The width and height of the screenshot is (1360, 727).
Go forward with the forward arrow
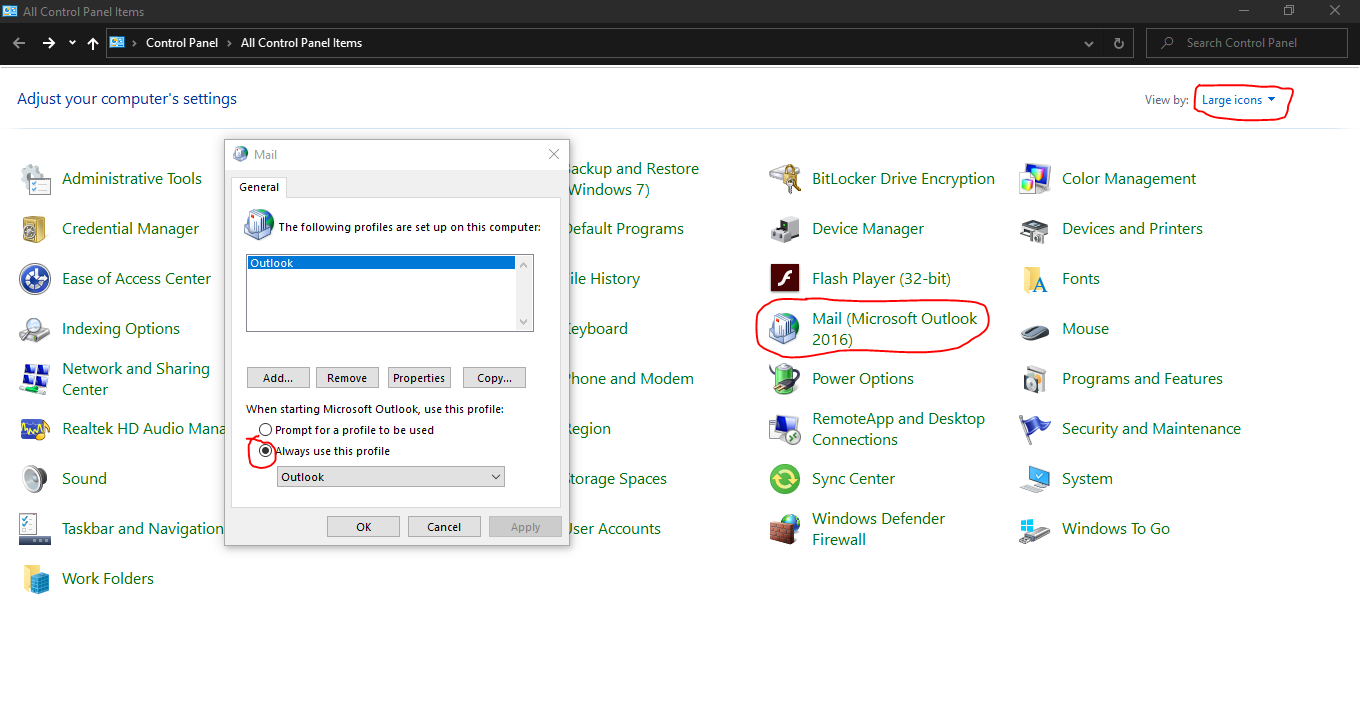[x=48, y=43]
